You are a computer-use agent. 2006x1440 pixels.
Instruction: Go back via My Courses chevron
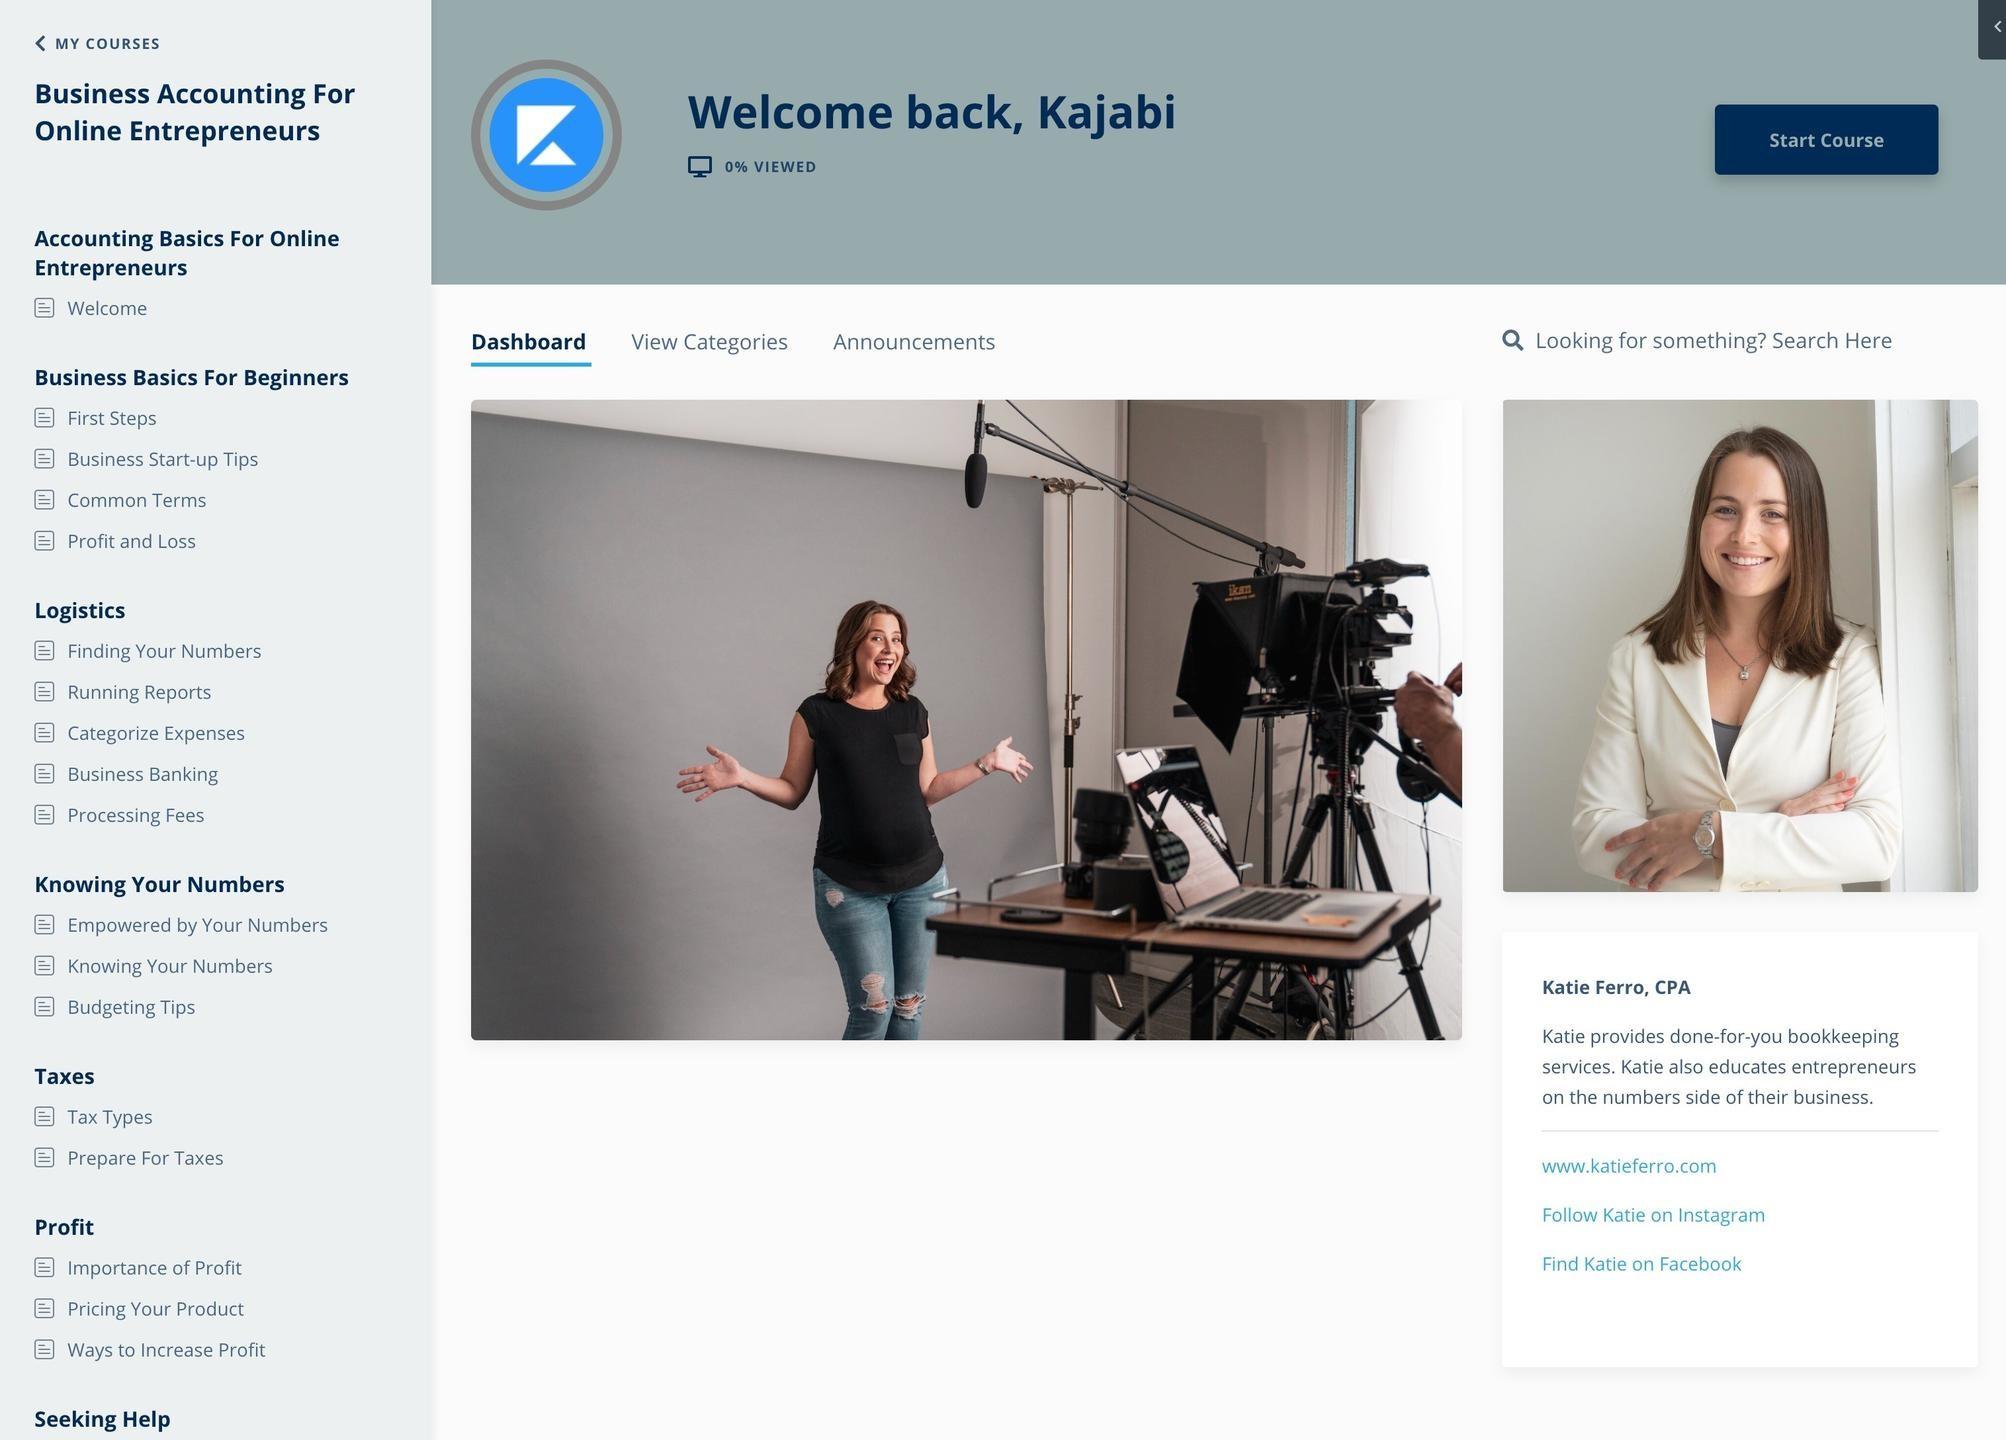[x=40, y=43]
